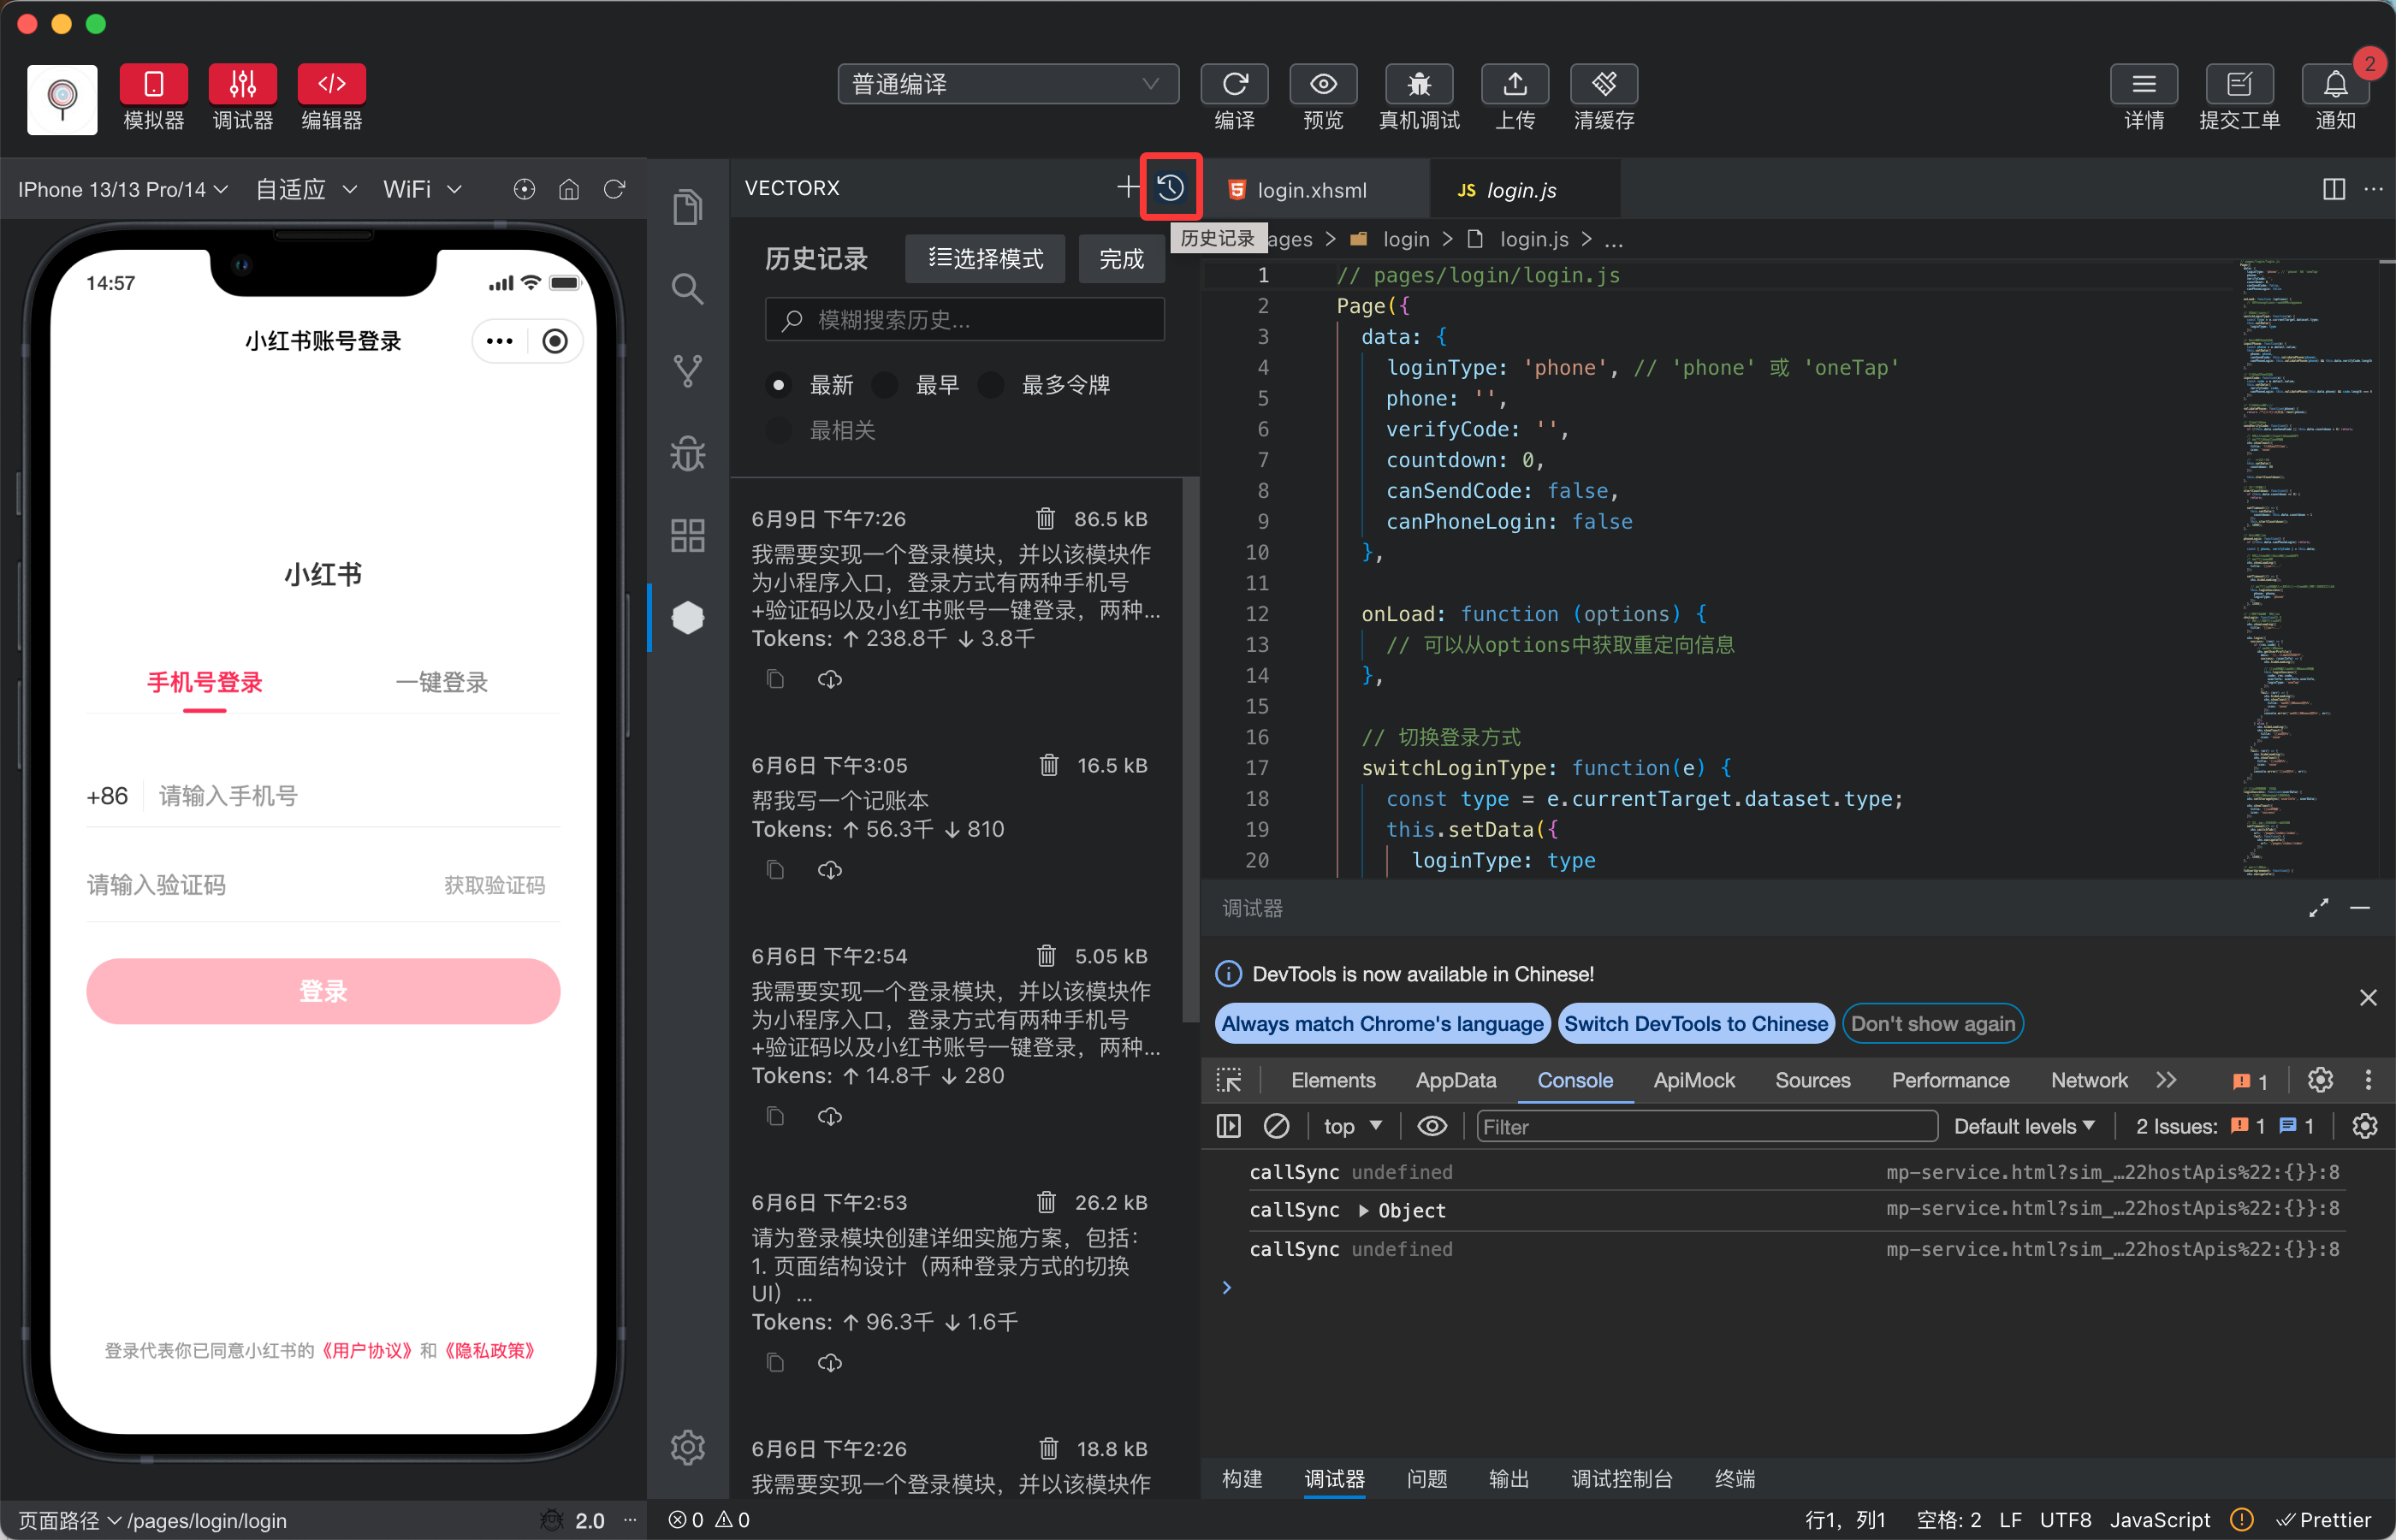This screenshot has width=2396, height=1540.
Task: Click the 历史记录 history clock icon
Action: click(1171, 187)
